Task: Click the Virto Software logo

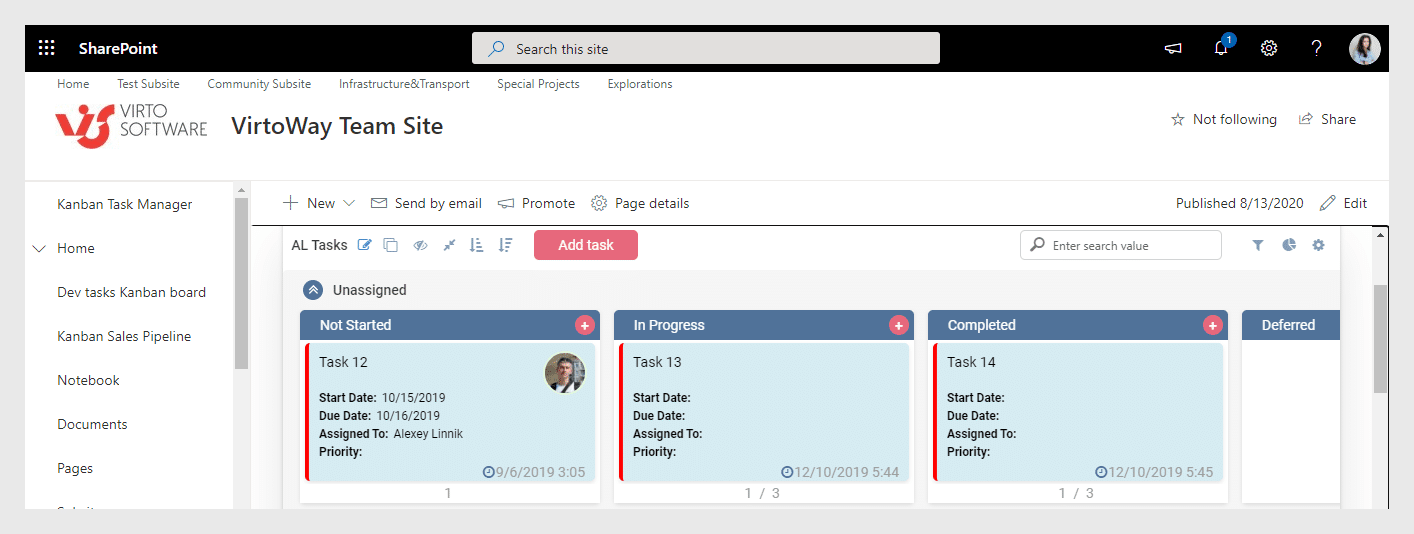Action: (x=131, y=126)
